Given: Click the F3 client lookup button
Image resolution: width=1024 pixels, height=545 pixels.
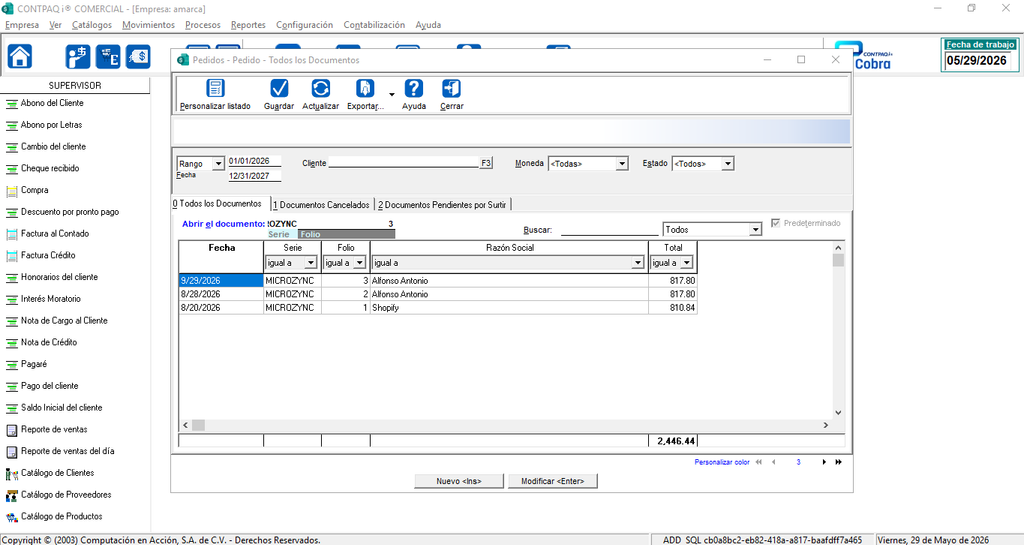Looking at the screenshot, I should click(x=486, y=163).
